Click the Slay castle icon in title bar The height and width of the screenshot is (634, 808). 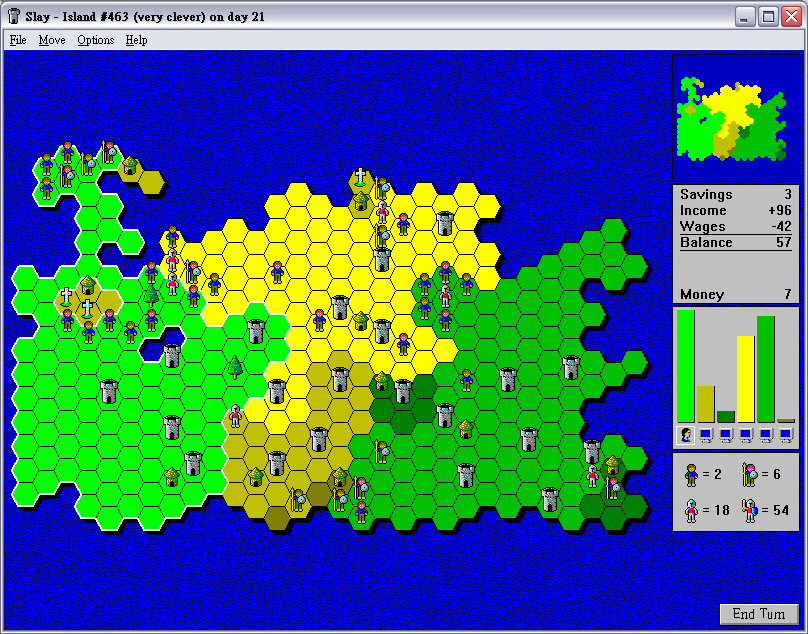point(14,16)
